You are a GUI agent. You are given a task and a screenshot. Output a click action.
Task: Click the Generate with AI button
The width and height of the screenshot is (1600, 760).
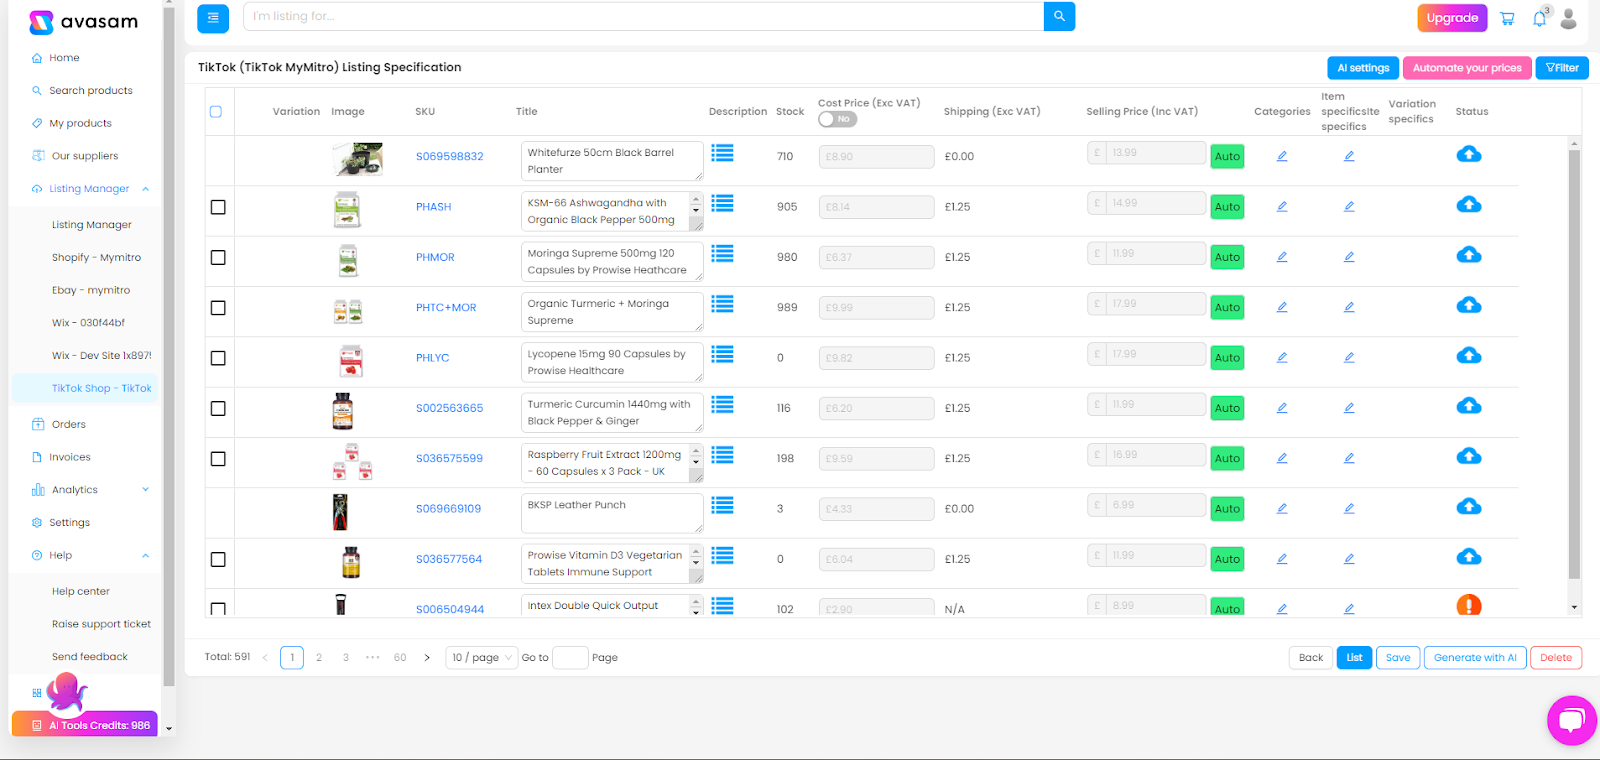[1475, 658]
